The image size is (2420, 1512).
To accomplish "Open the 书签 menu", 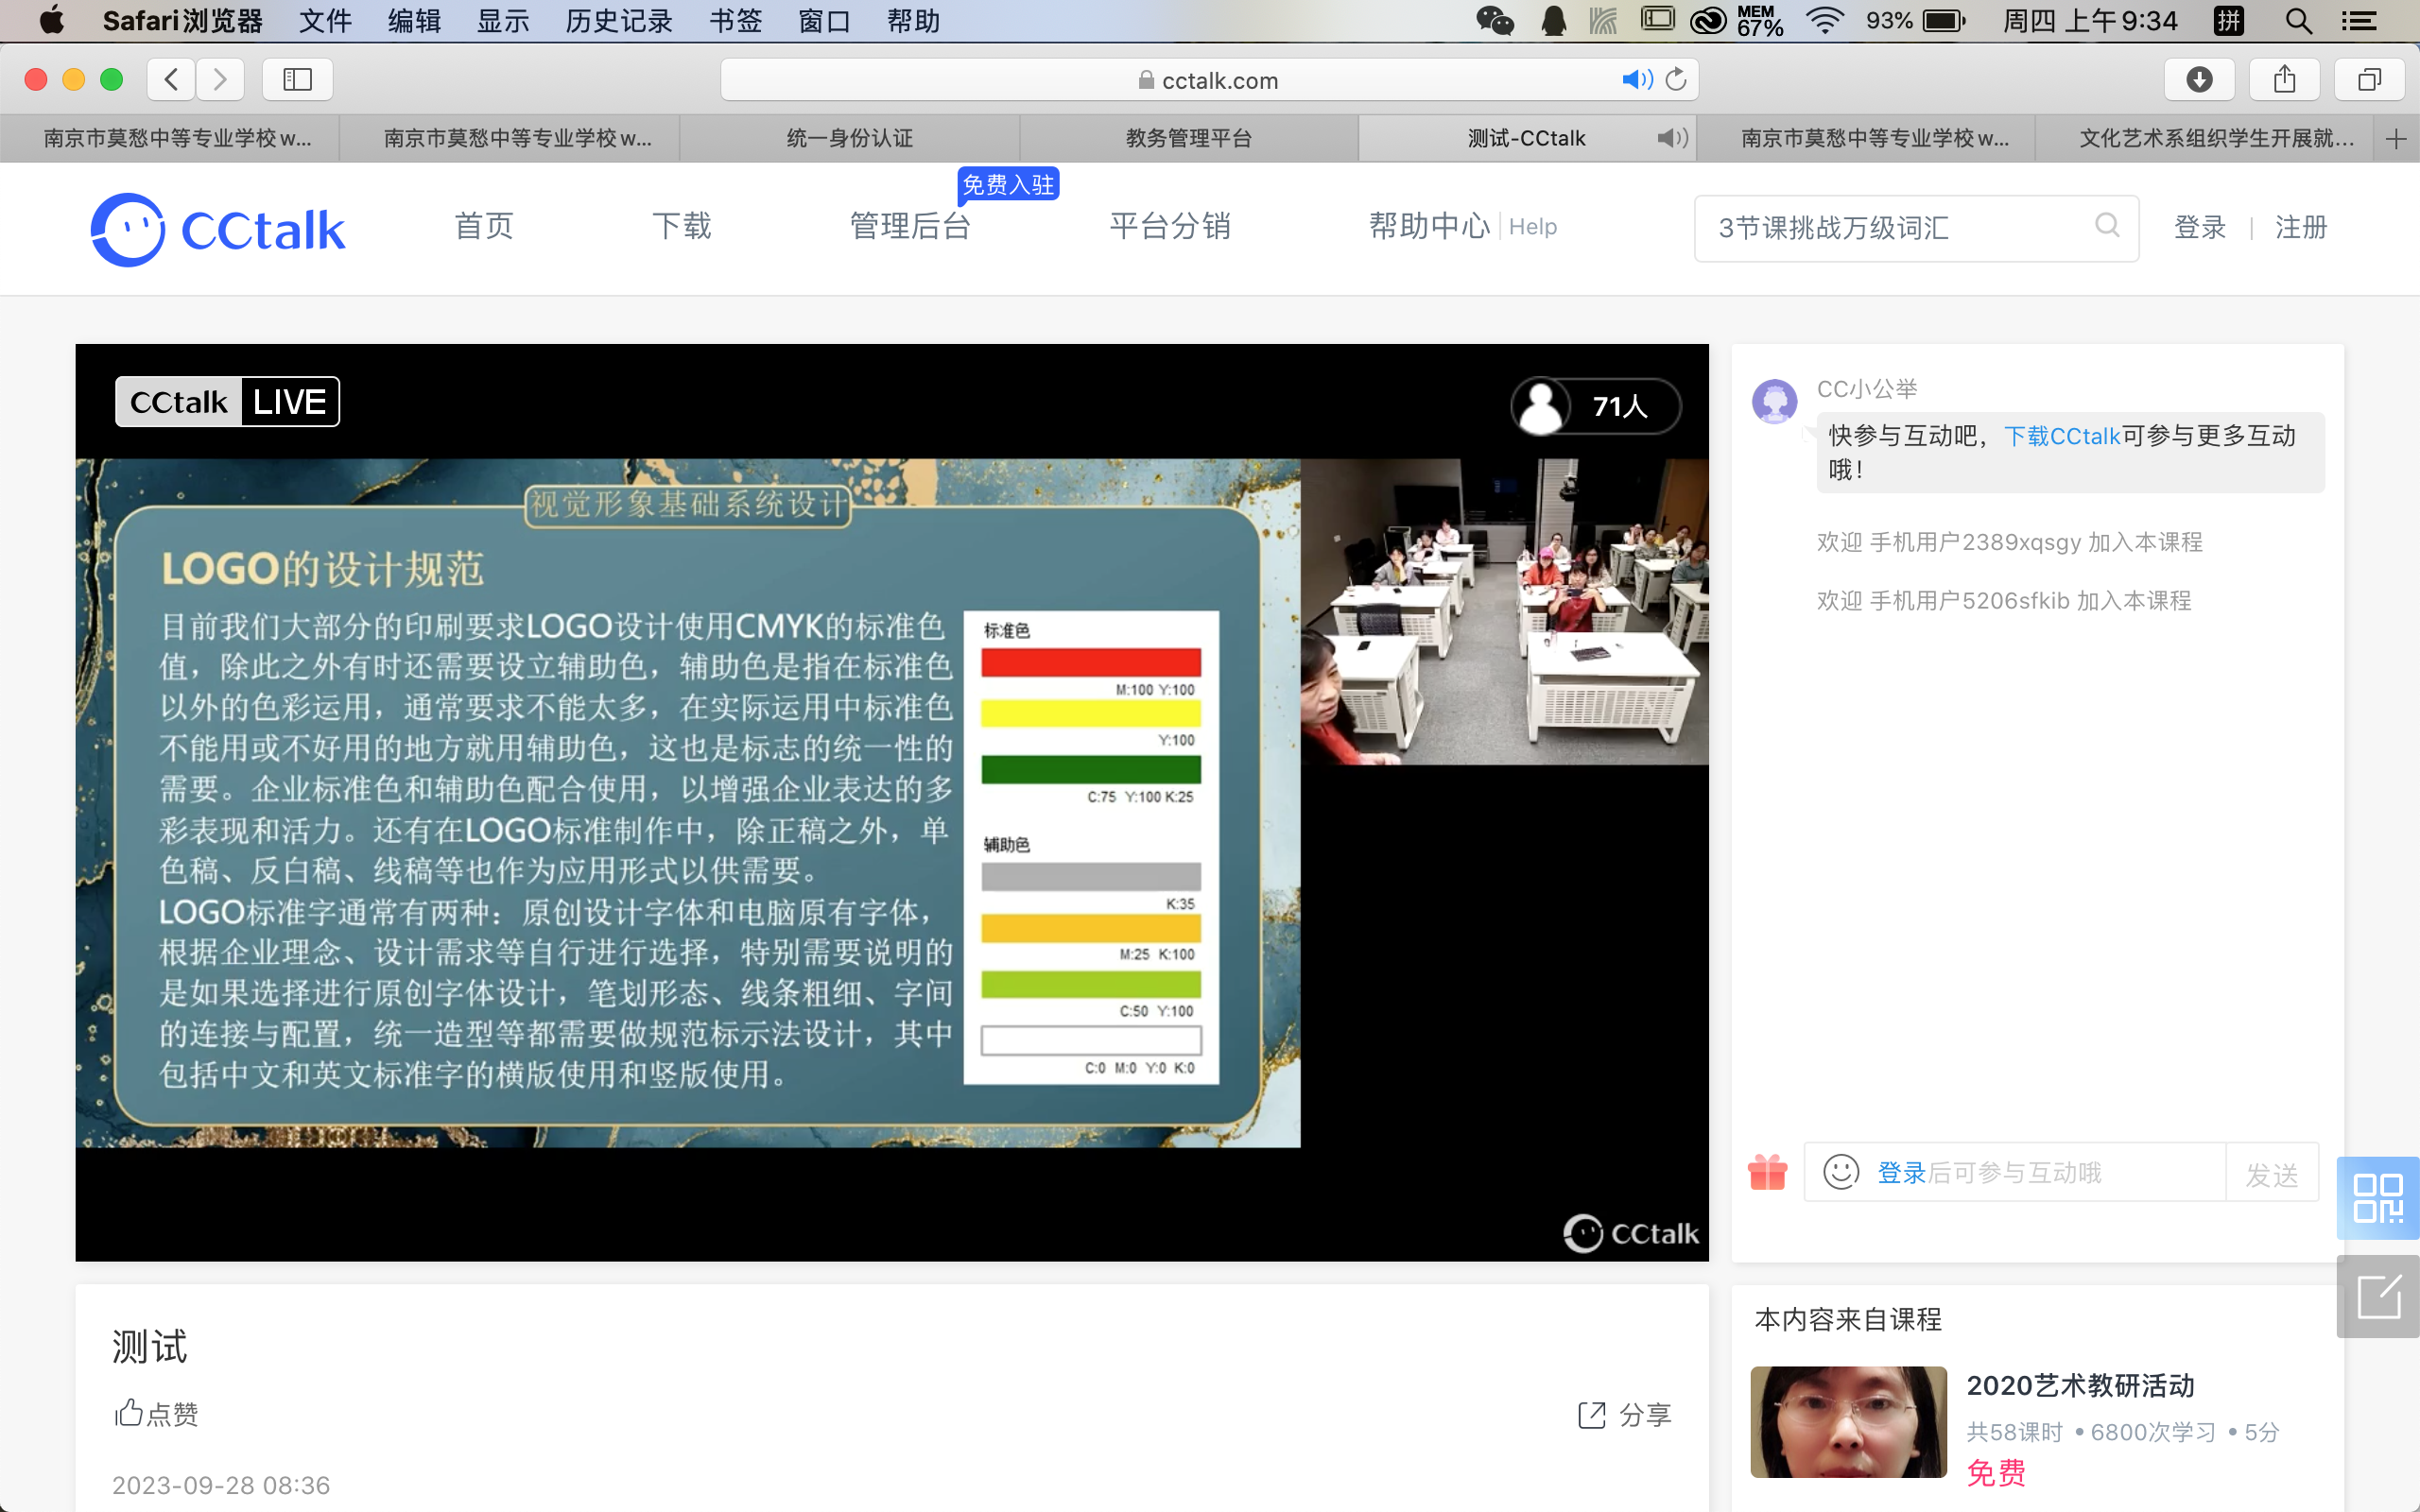I will coord(735,21).
